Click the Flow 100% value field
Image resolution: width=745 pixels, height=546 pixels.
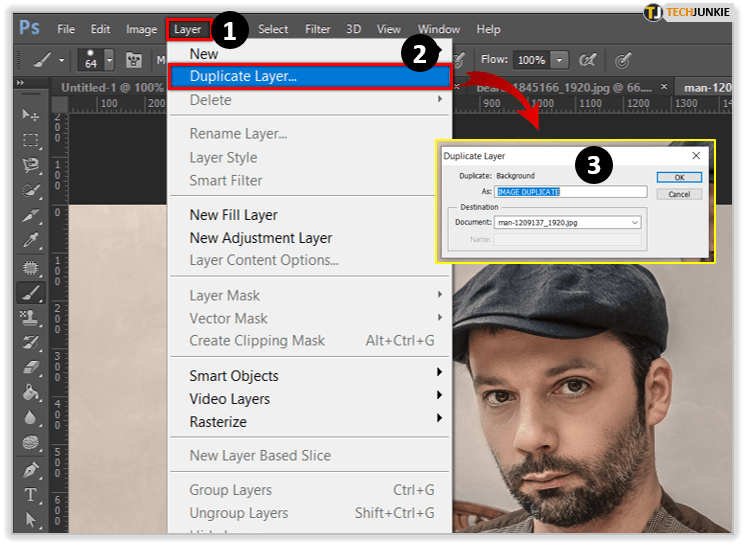point(530,60)
